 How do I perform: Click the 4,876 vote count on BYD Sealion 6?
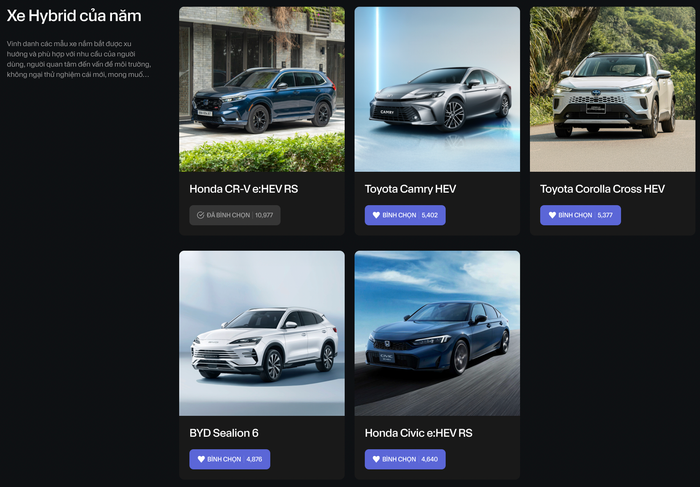(254, 459)
